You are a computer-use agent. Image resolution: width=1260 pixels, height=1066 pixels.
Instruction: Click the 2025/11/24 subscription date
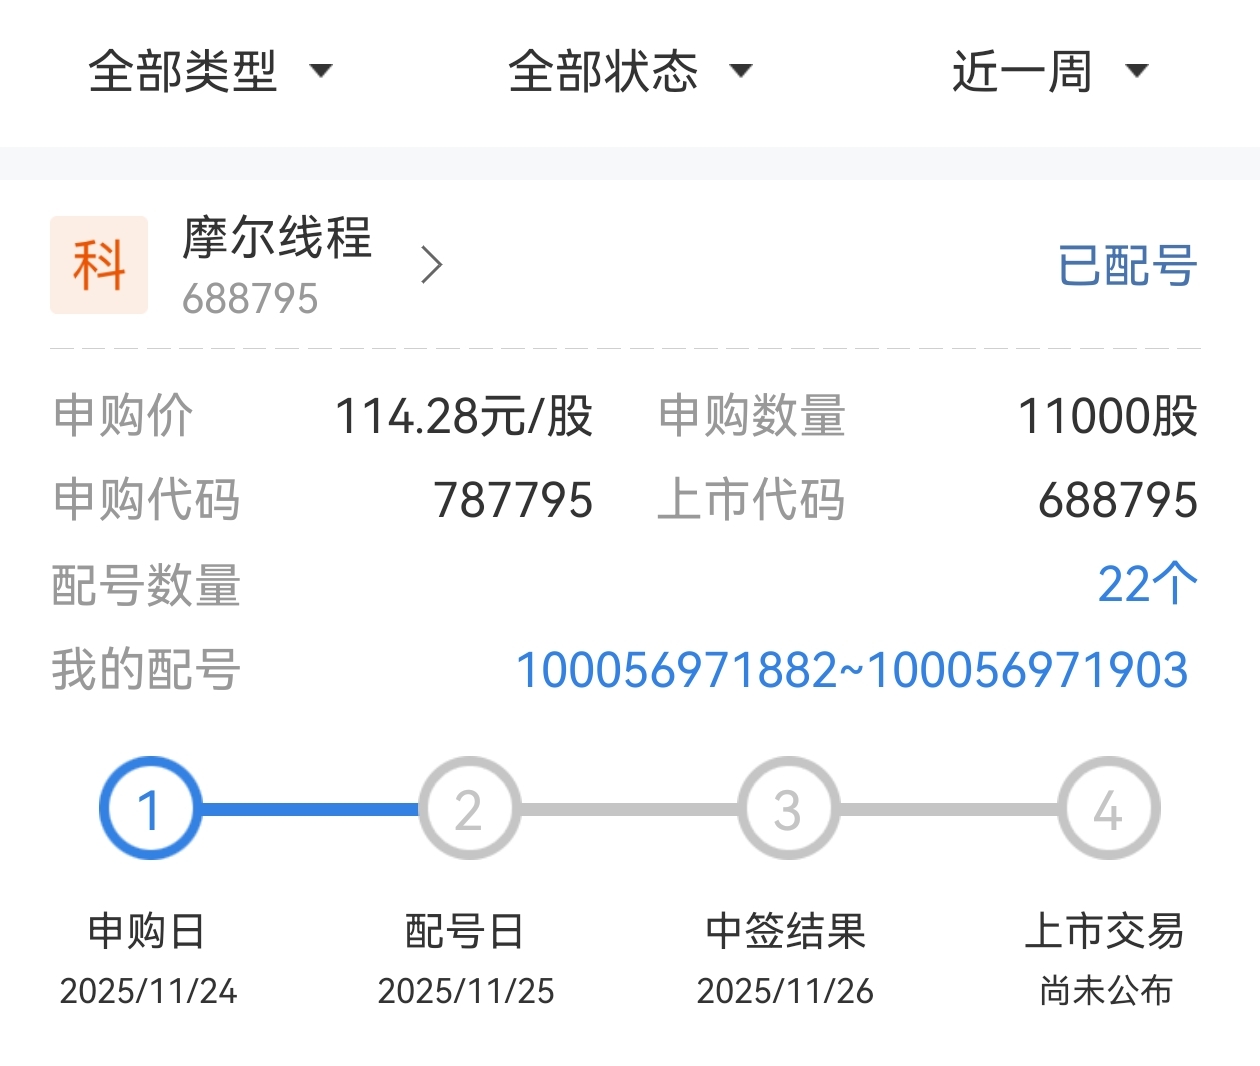click(148, 991)
